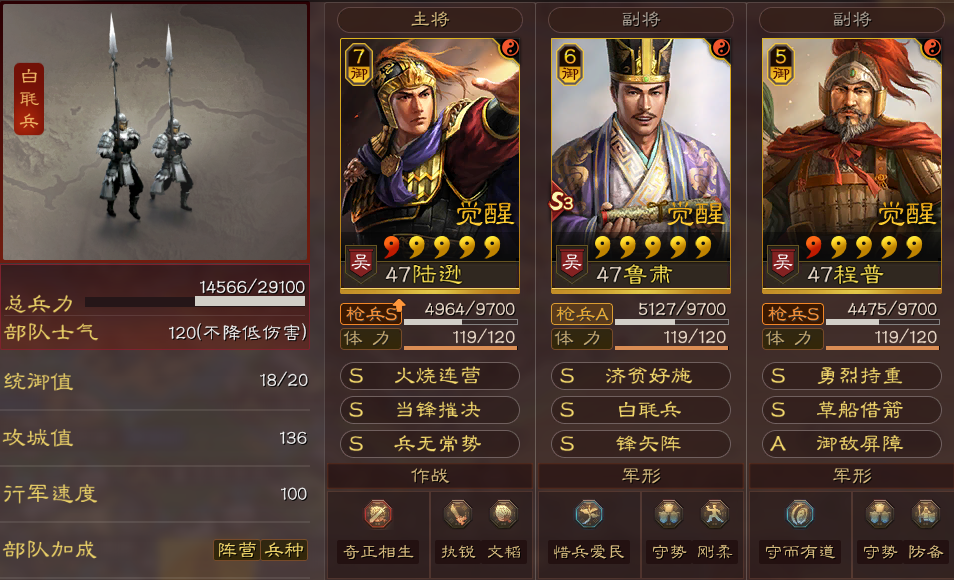
Task: Switch to the 主将 header tab
Action: [430, 19]
